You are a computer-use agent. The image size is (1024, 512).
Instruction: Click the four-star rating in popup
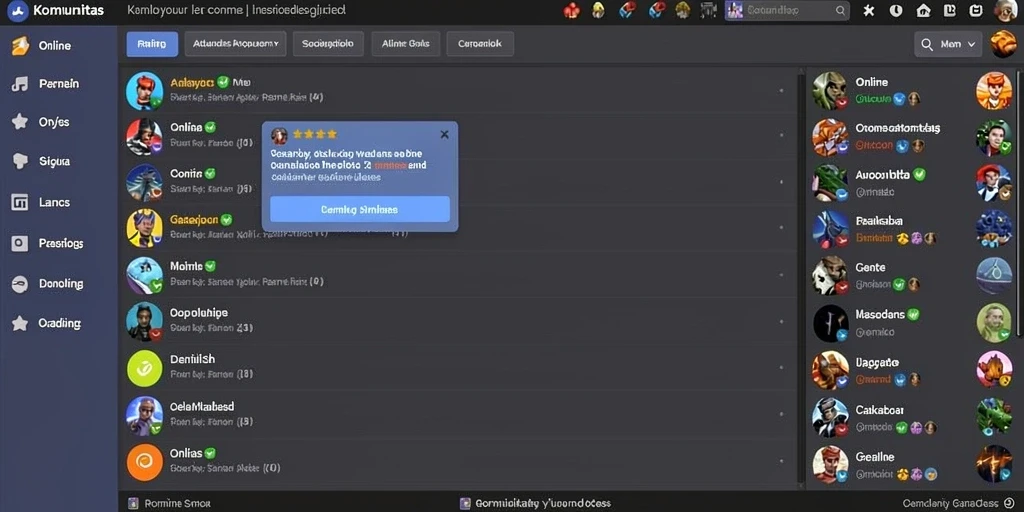315,134
